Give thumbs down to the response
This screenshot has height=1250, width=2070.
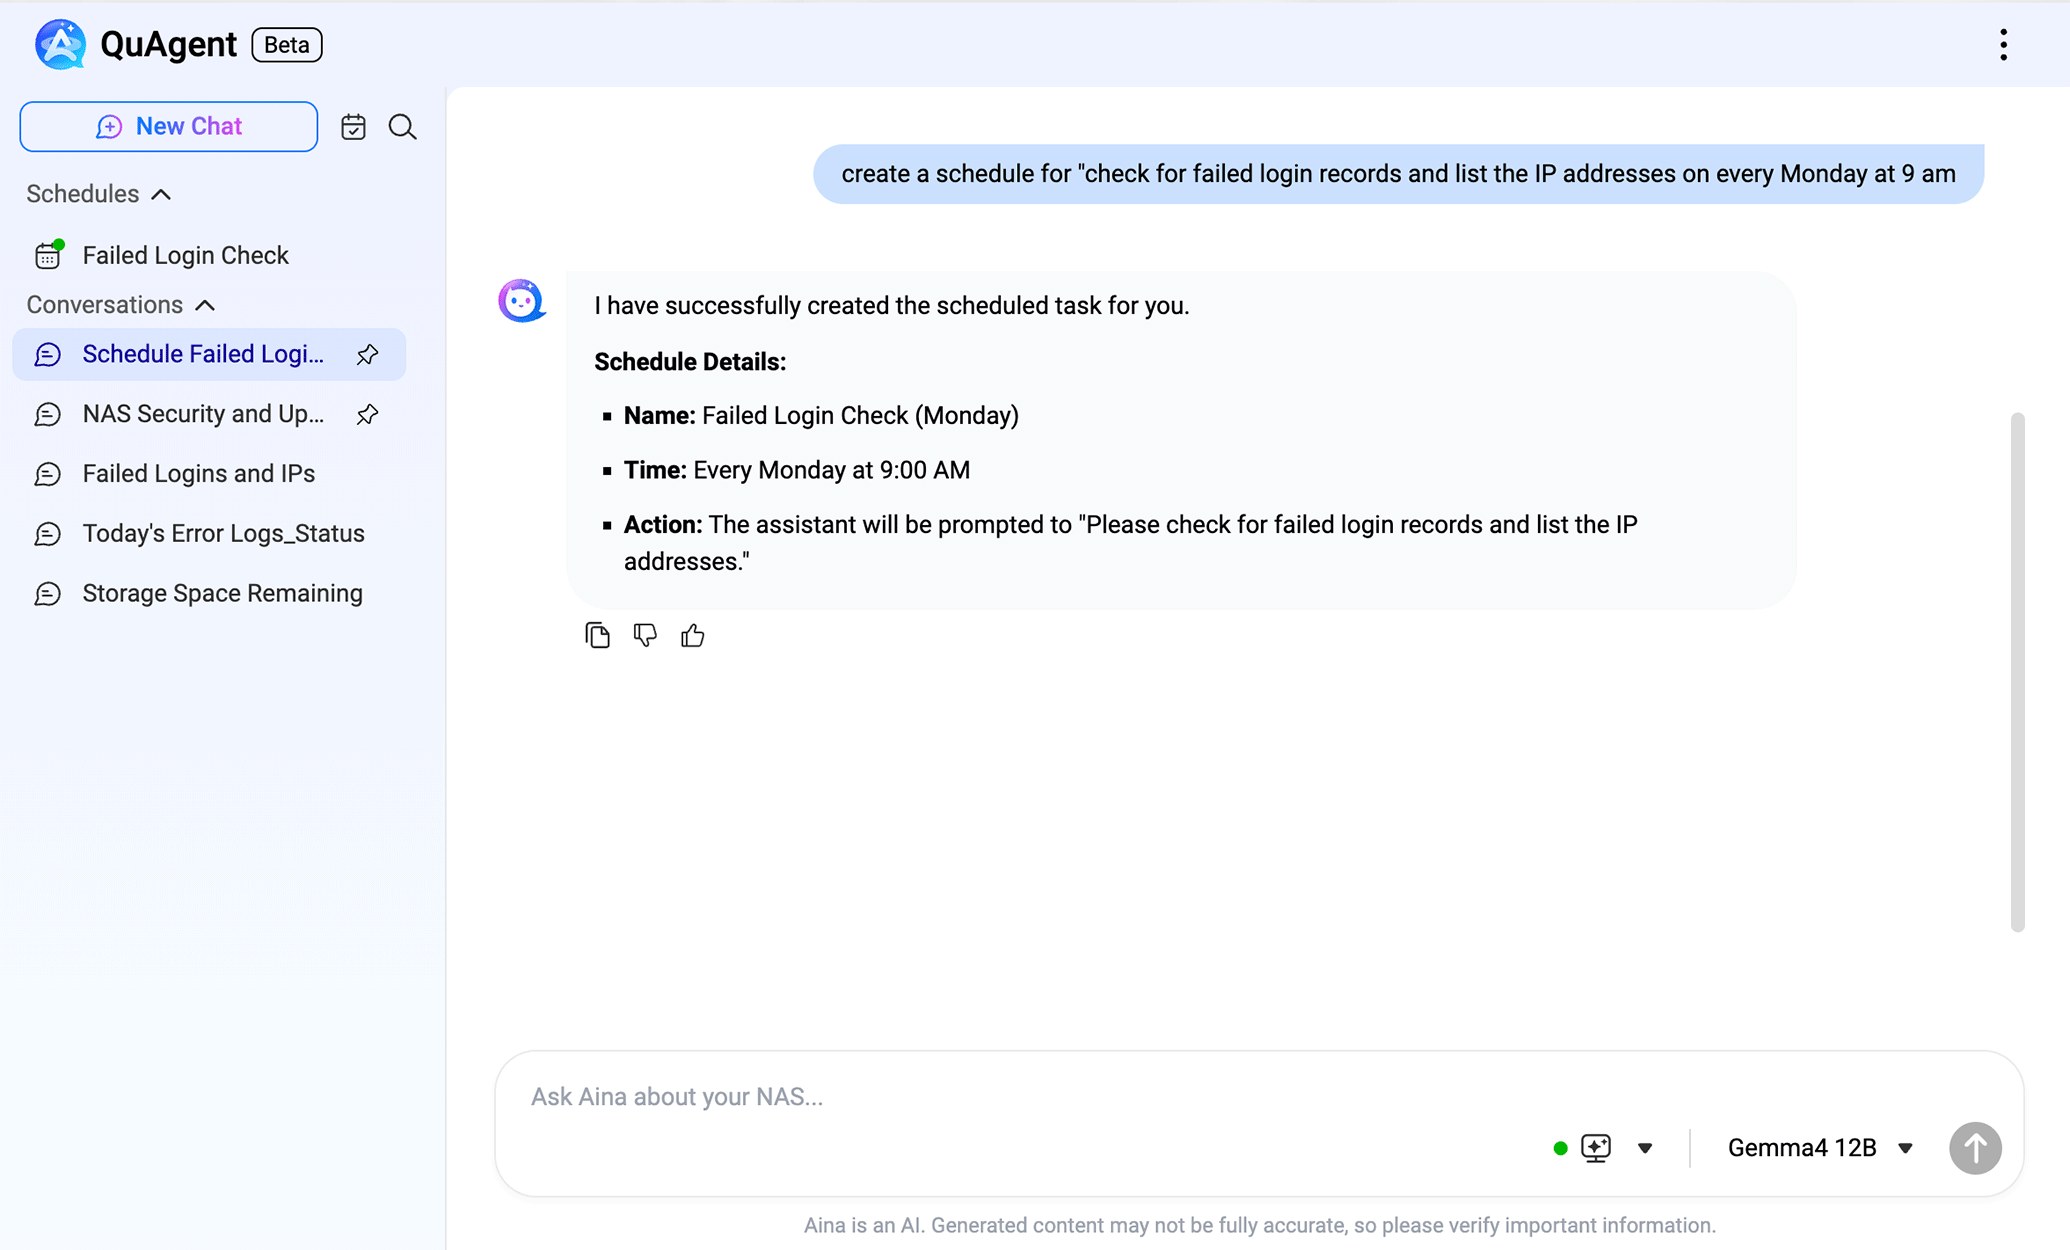(645, 635)
